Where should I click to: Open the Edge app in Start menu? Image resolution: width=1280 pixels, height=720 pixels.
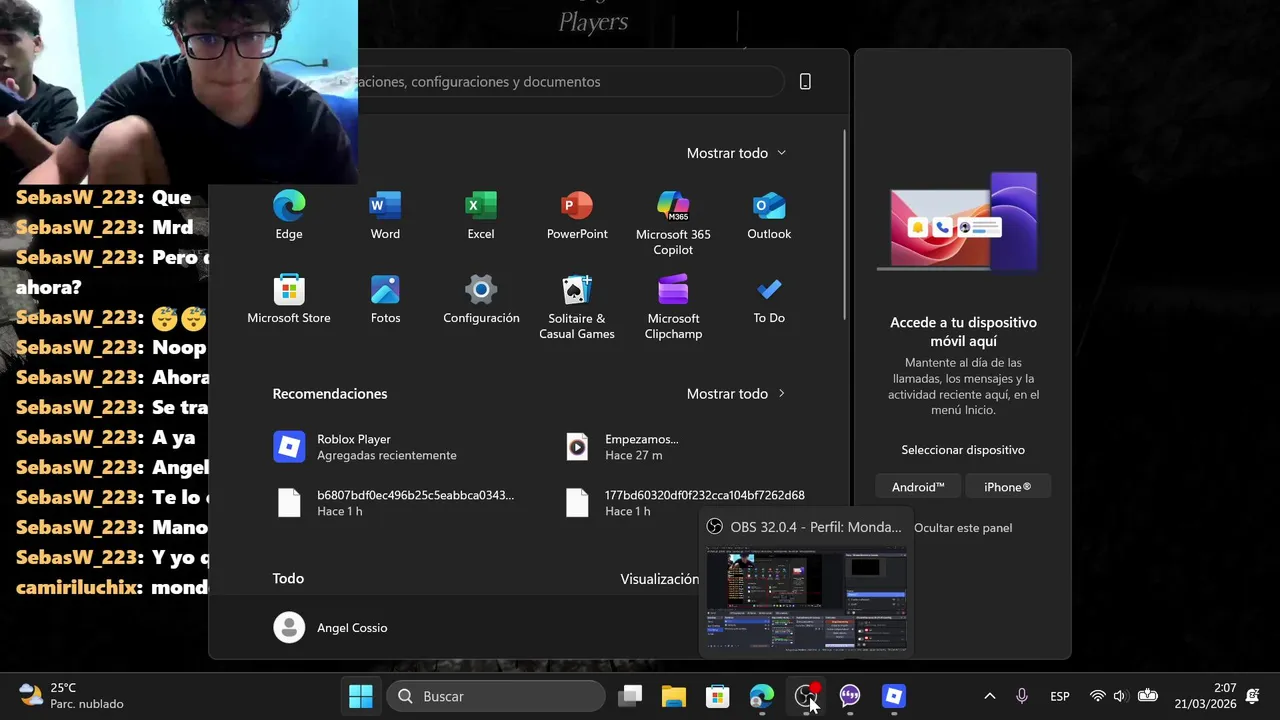pyautogui.click(x=289, y=215)
